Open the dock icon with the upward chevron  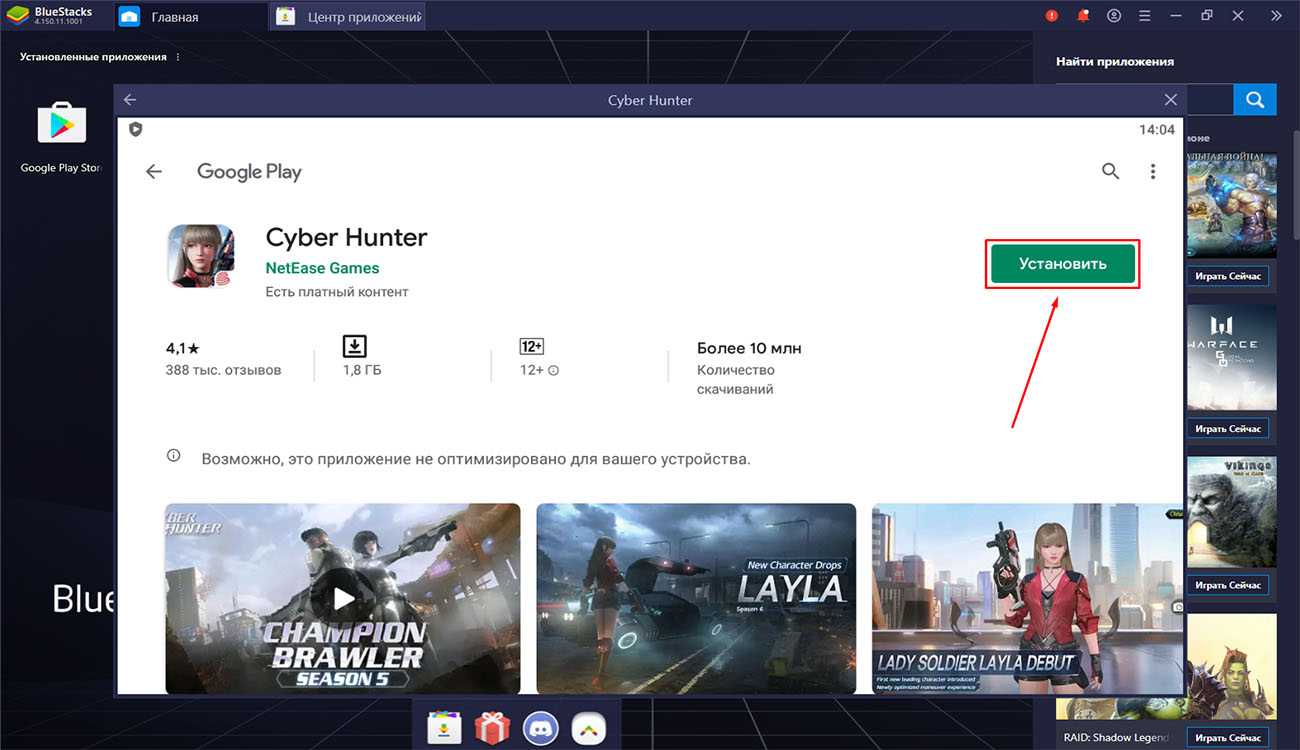click(x=589, y=728)
